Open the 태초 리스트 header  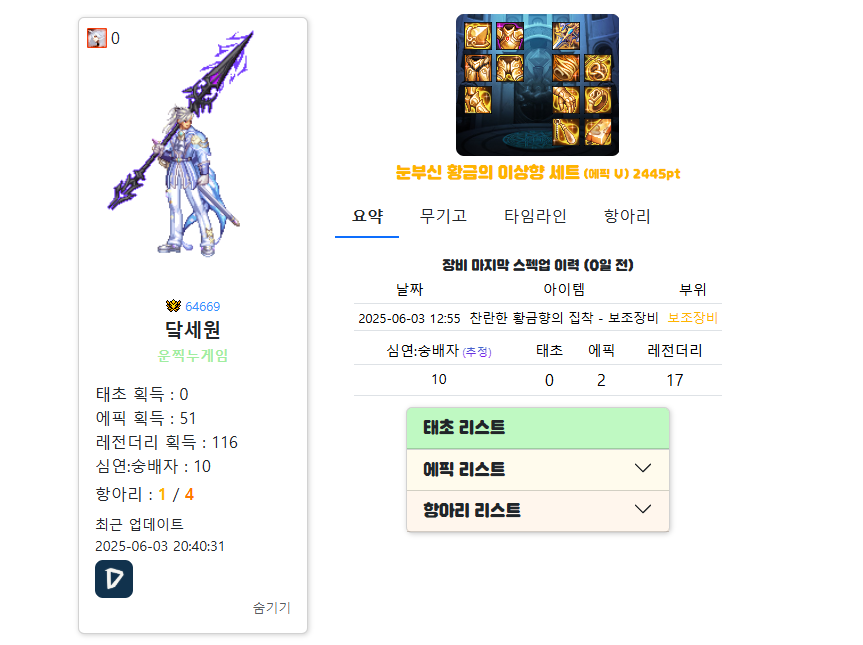[538, 428]
